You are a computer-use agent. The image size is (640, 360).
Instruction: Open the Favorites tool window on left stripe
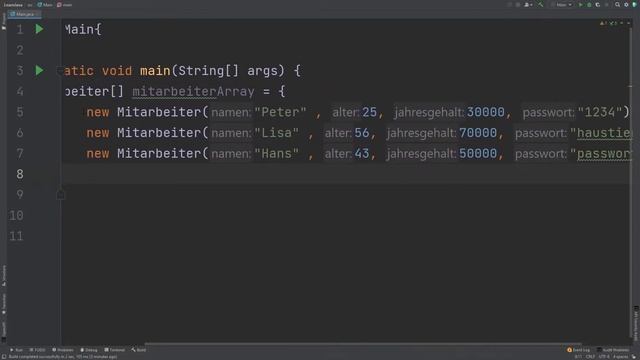4,304
